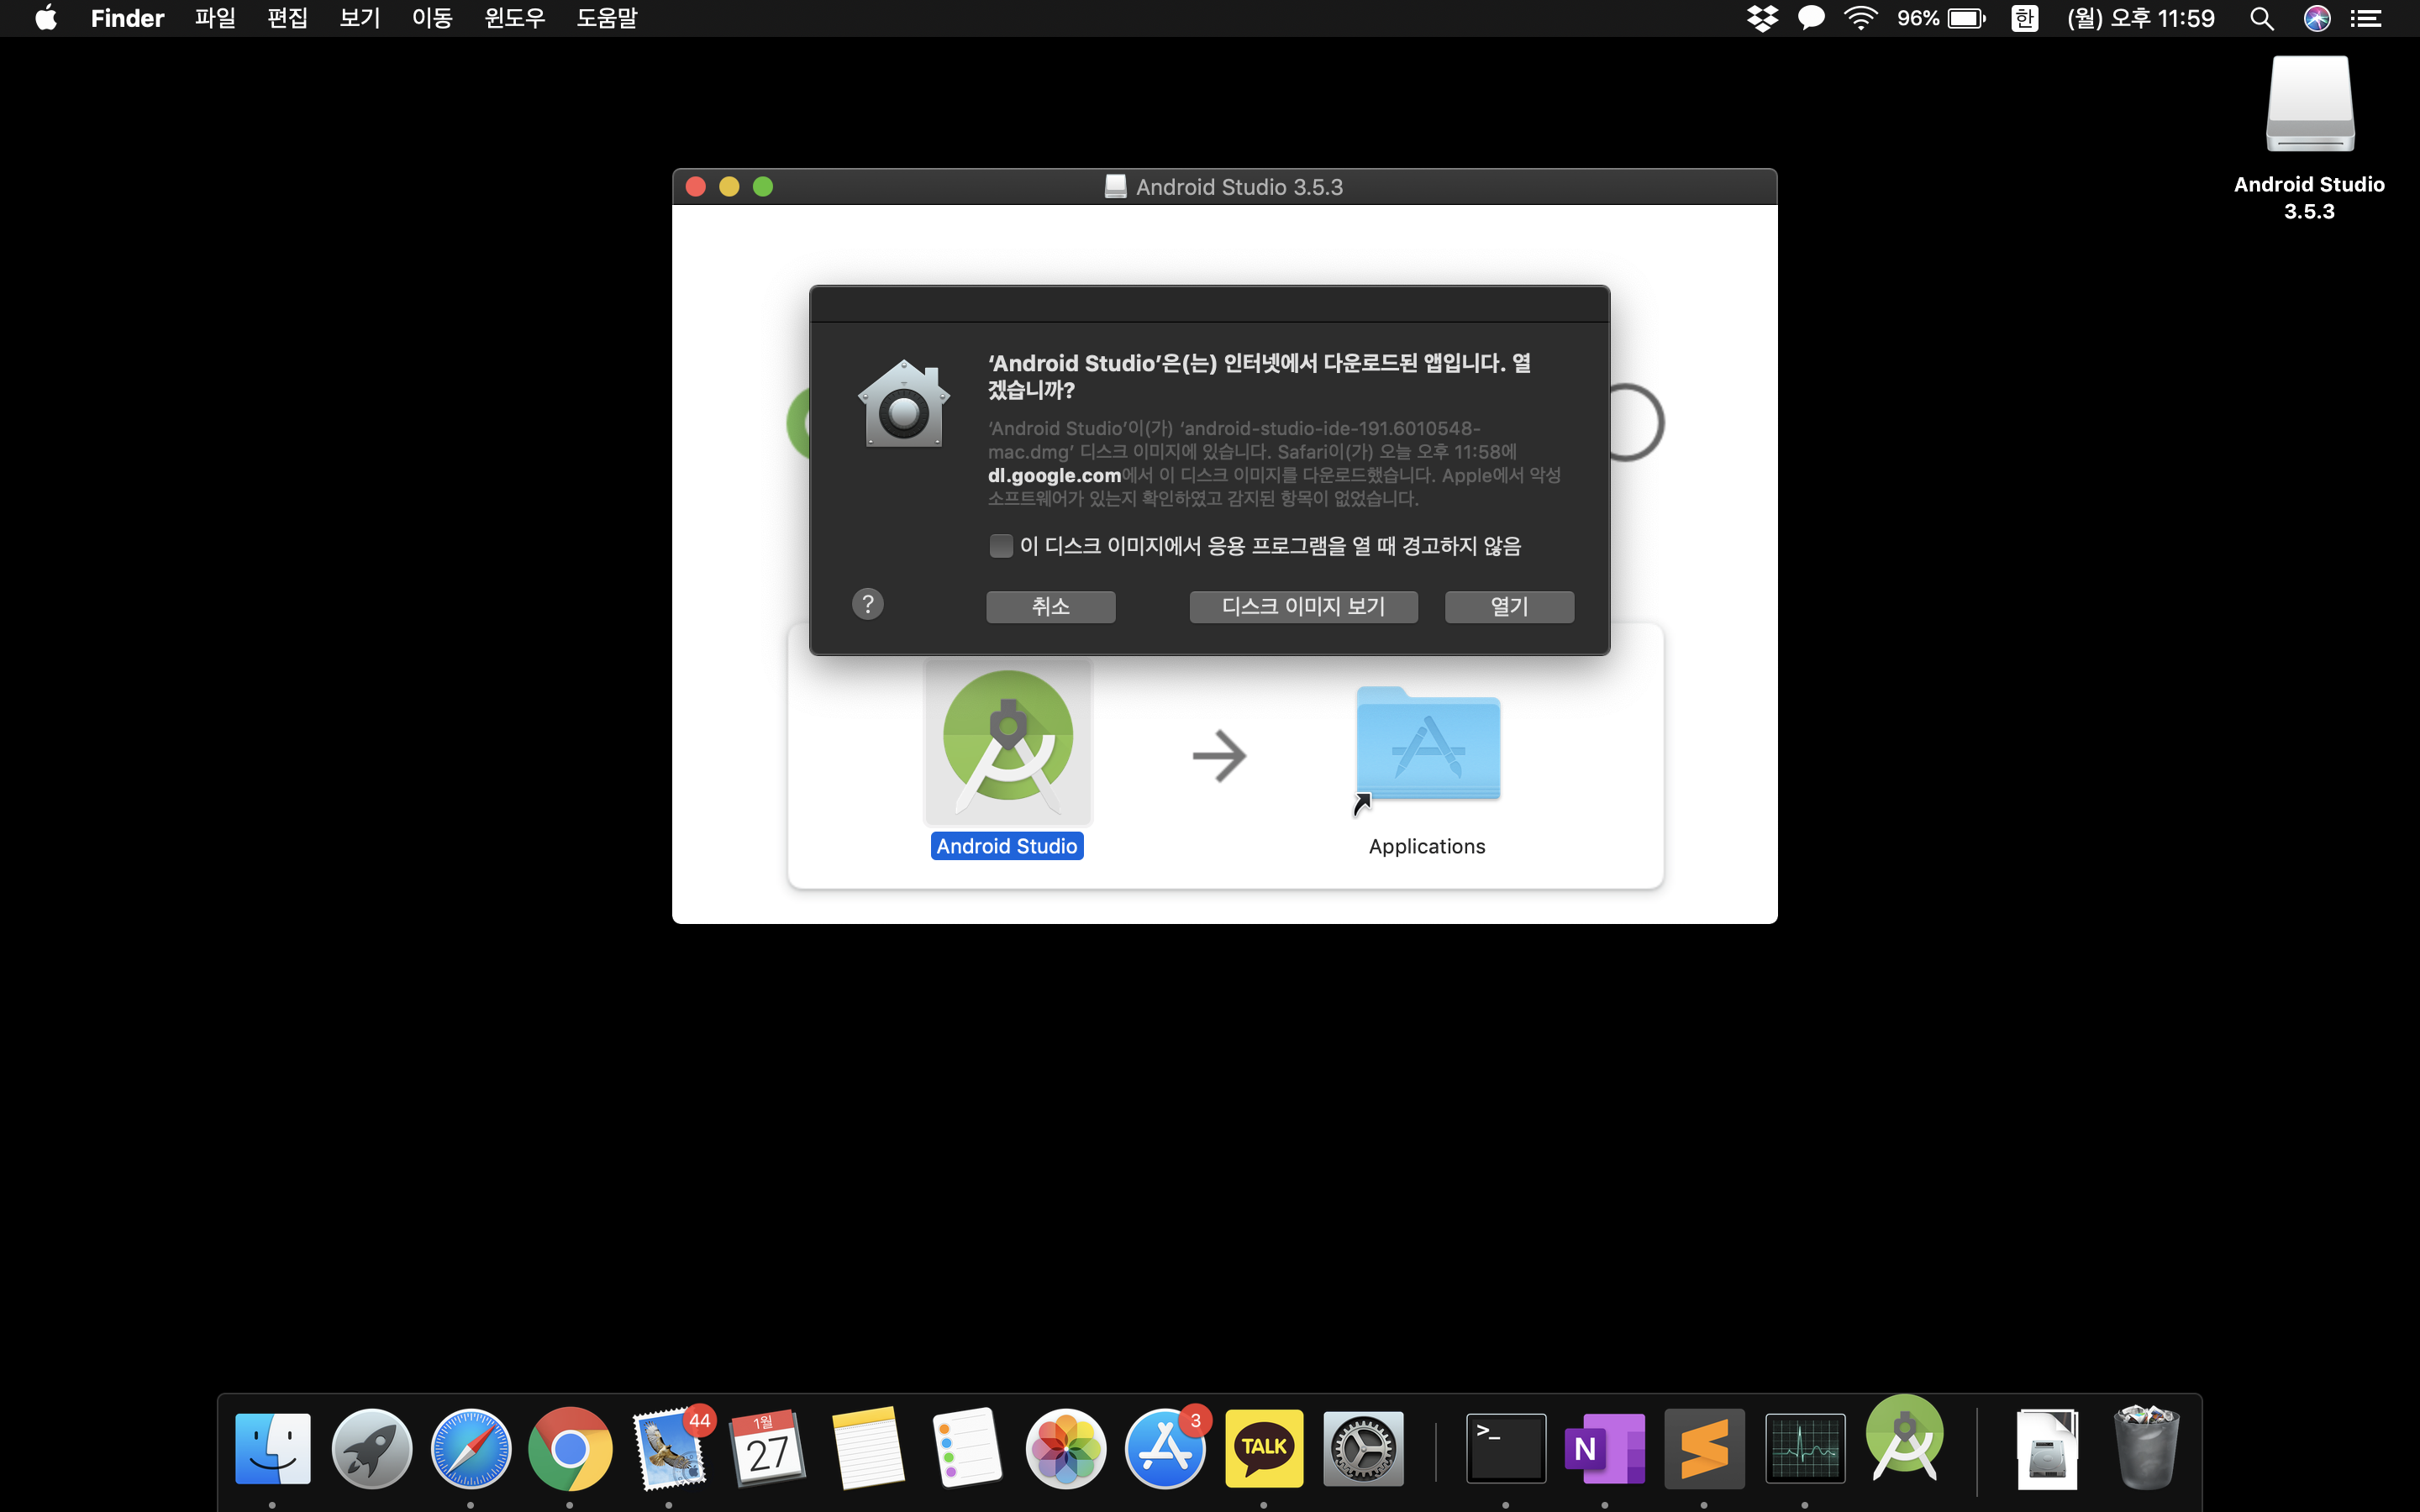Viewport: 2420px width, 1512px height.
Task: Open KakaoTalk from the Dock
Action: [x=1263, y=1448]
